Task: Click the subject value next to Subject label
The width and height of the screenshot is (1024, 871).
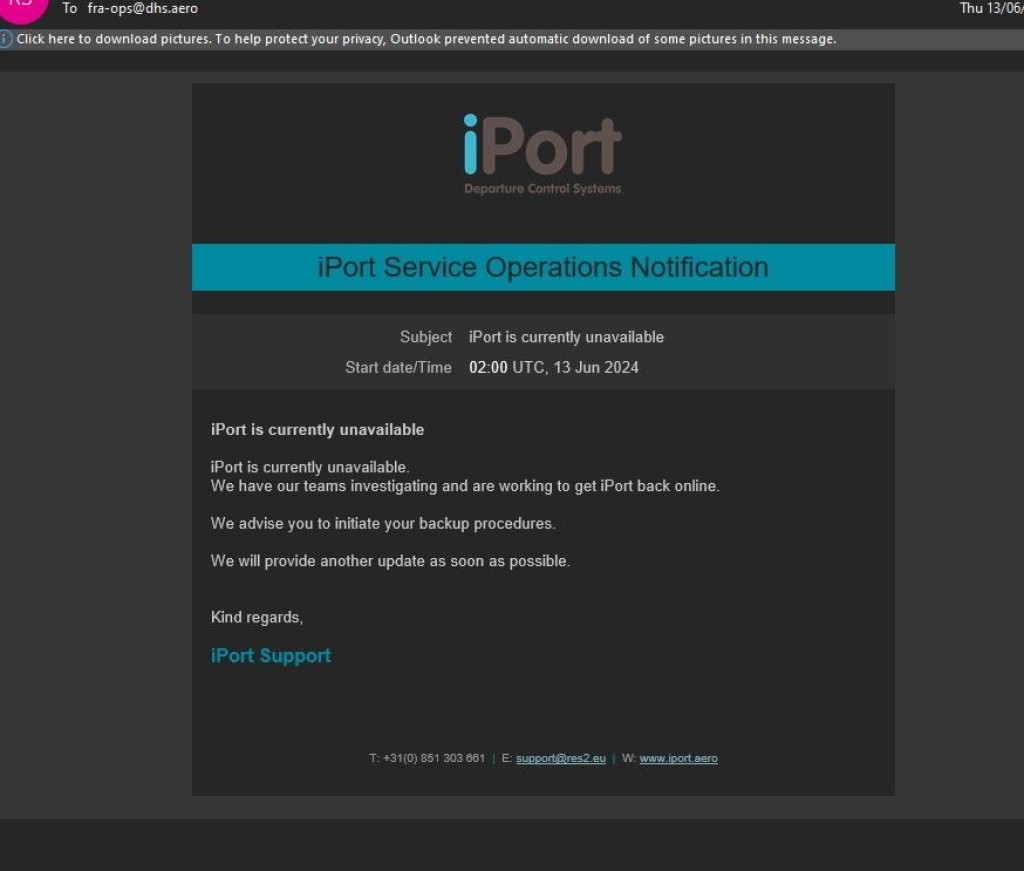Action: point(566,337)
